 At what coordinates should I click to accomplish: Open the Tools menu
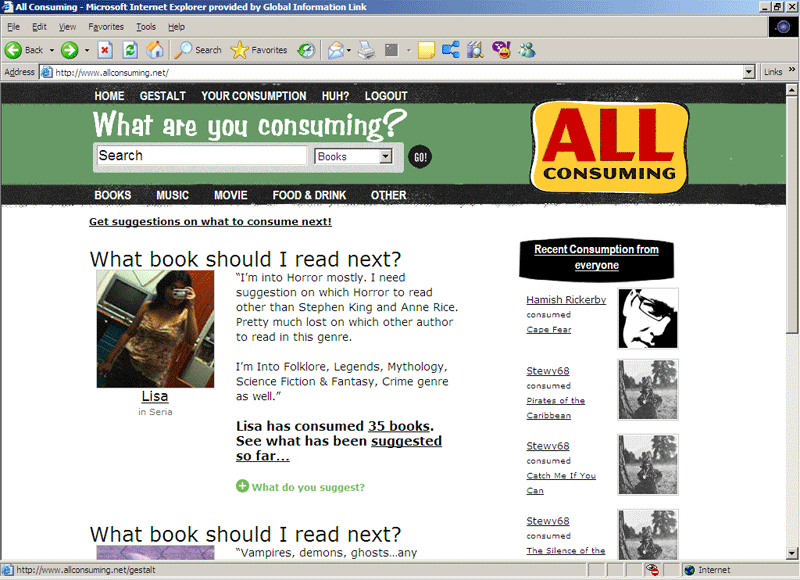pos(146,27)
